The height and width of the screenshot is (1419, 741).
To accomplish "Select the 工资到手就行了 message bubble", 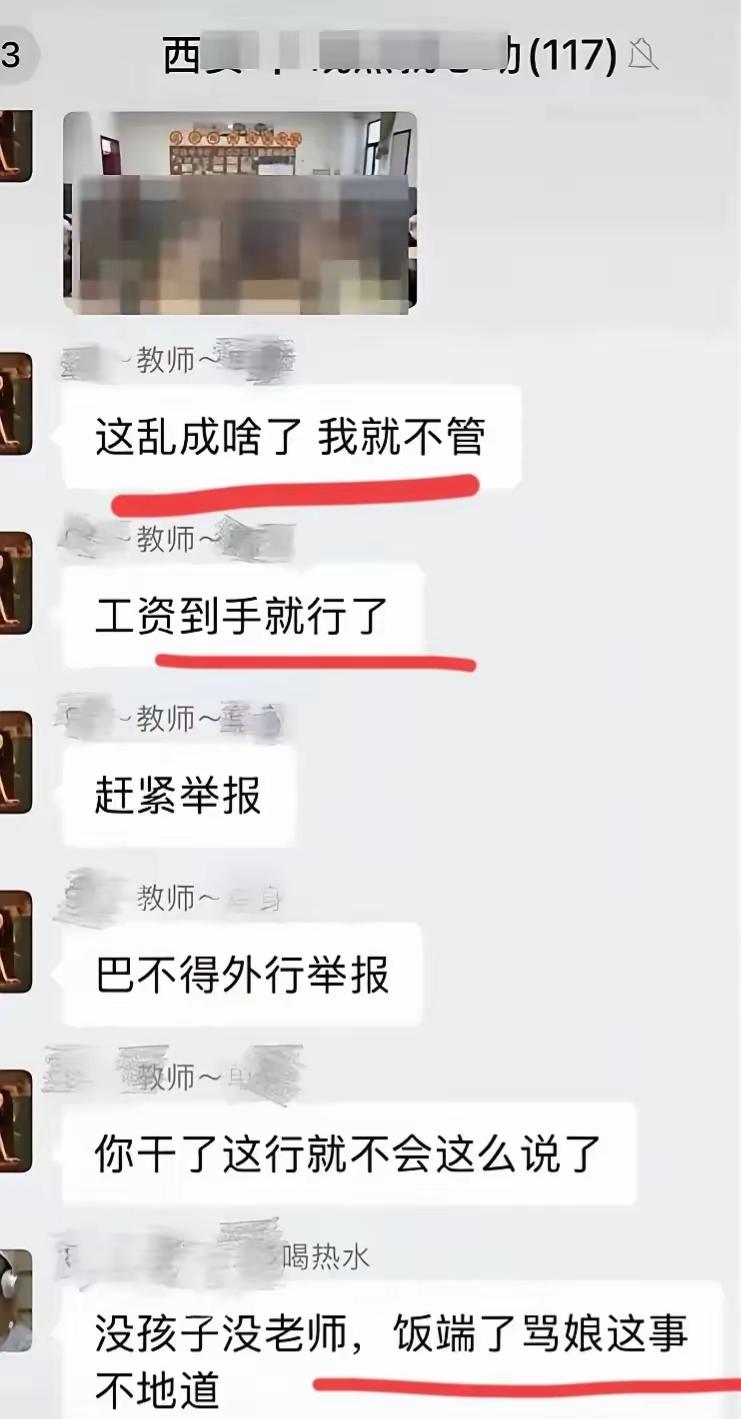I will click(x=243, y=616).
